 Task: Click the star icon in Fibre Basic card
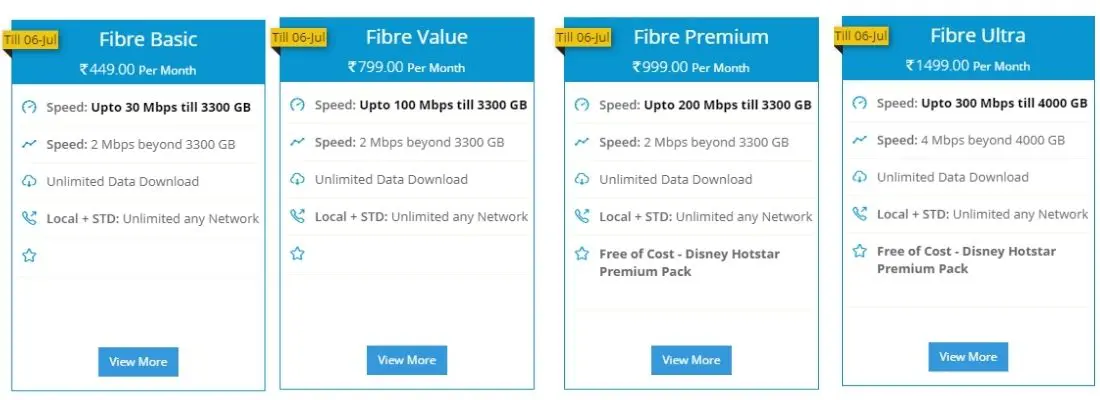click(x=29, y=255)
